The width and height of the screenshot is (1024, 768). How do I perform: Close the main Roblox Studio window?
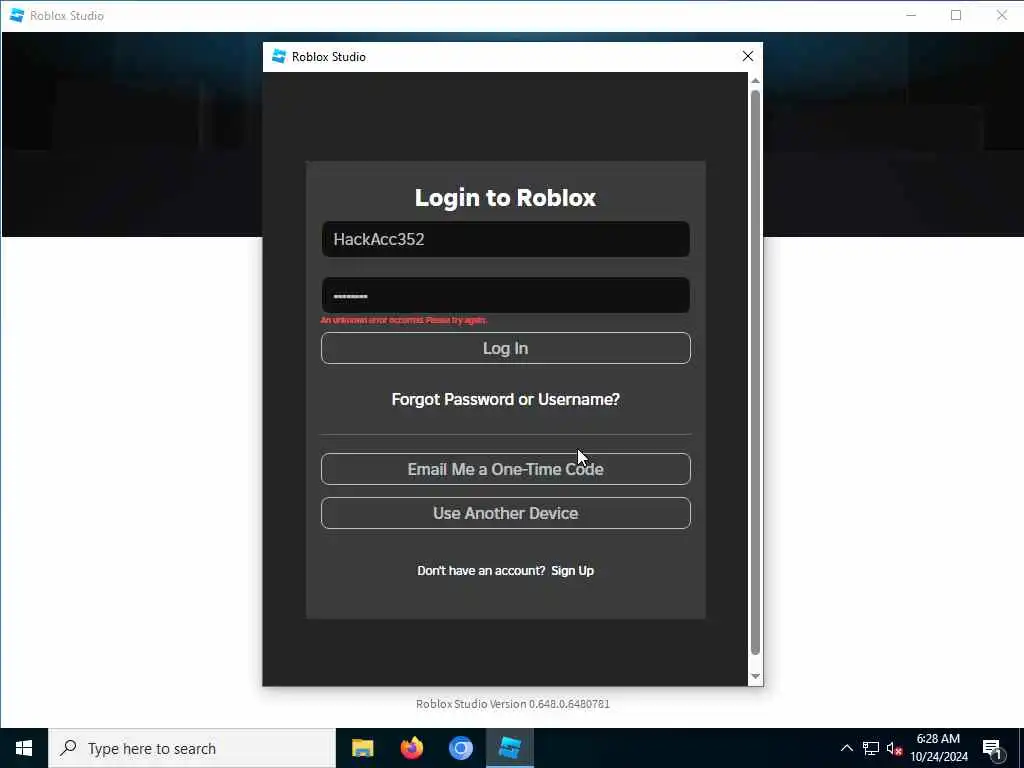[x=1002, y=15]
